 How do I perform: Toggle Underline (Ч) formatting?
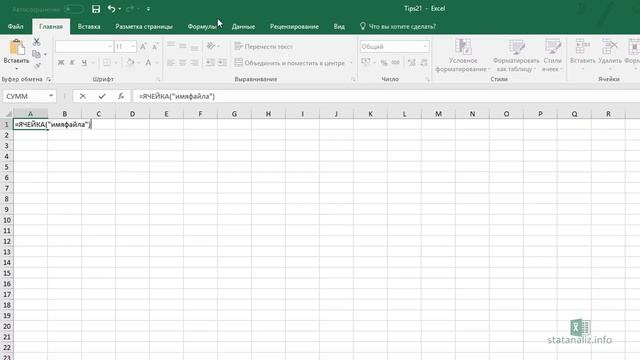pyautogui.click(x=84, y=62)
